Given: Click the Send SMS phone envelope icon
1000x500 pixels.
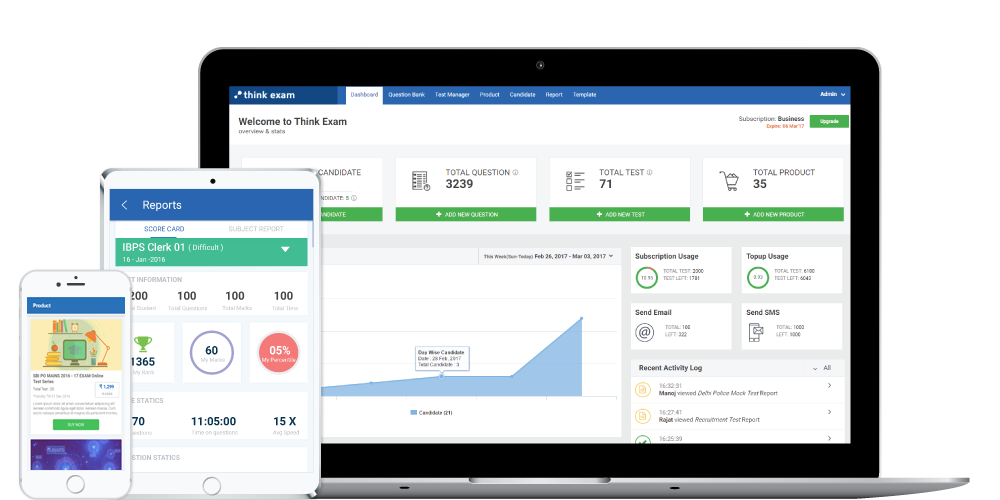Looking at the screenshot, I should 756,332.
